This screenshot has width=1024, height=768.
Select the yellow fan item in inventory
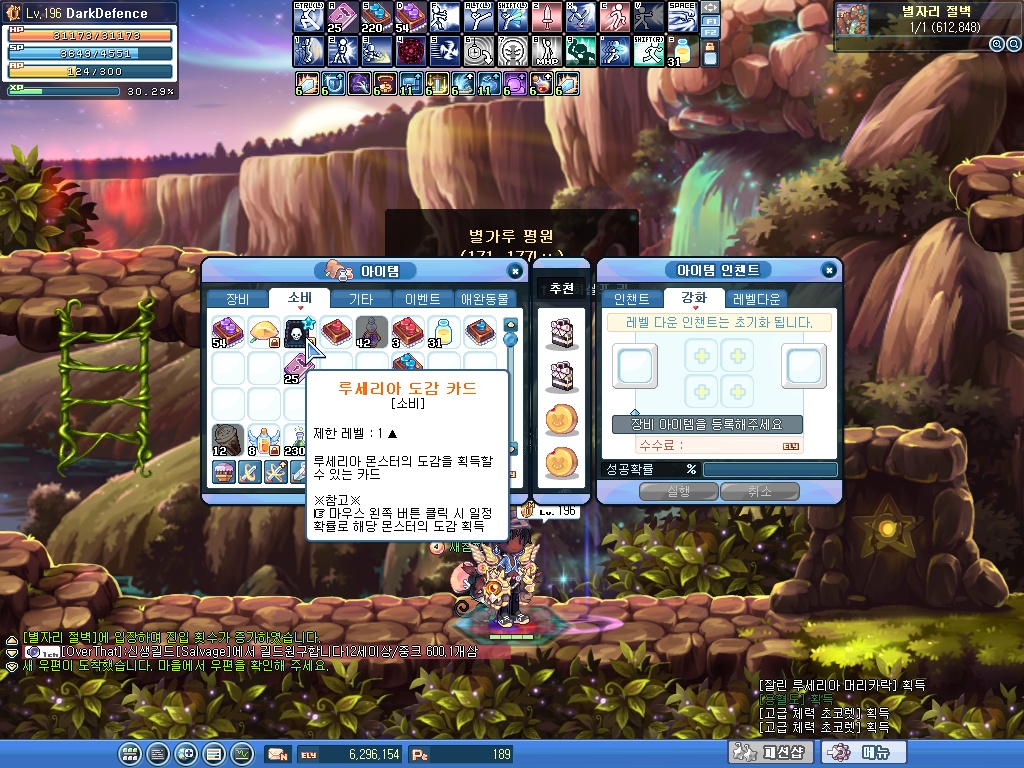point(264,332)
